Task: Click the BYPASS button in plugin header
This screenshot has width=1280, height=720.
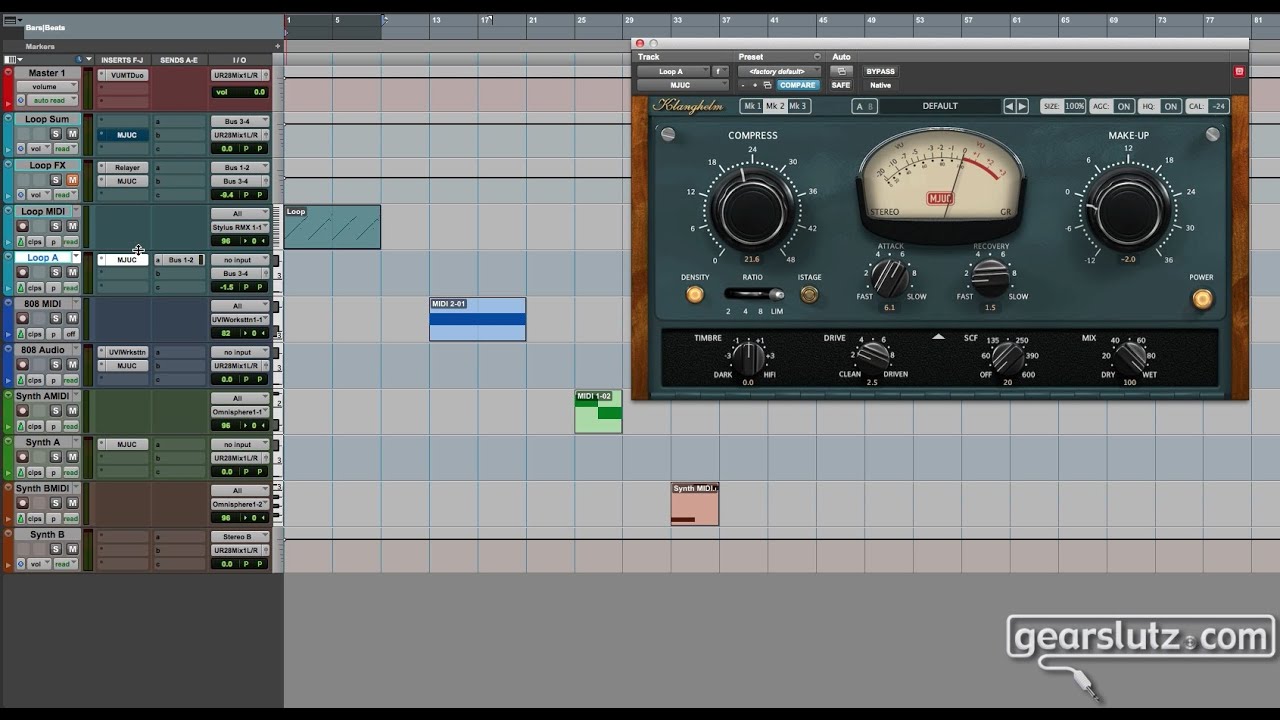Action: (880, 71)
